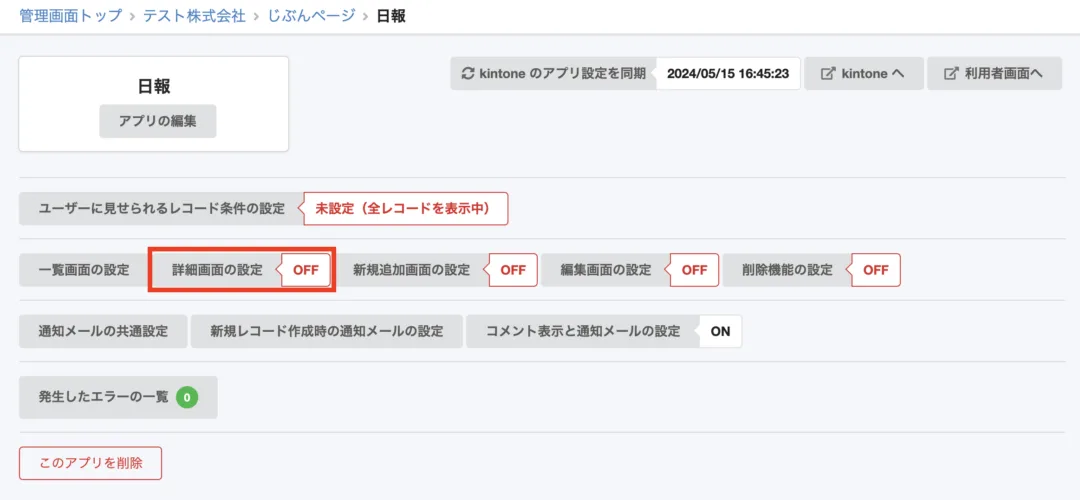This screenshot has height=500, width=1080.
Task: Click このアプリを削除 button
Action: pos(91,463)
